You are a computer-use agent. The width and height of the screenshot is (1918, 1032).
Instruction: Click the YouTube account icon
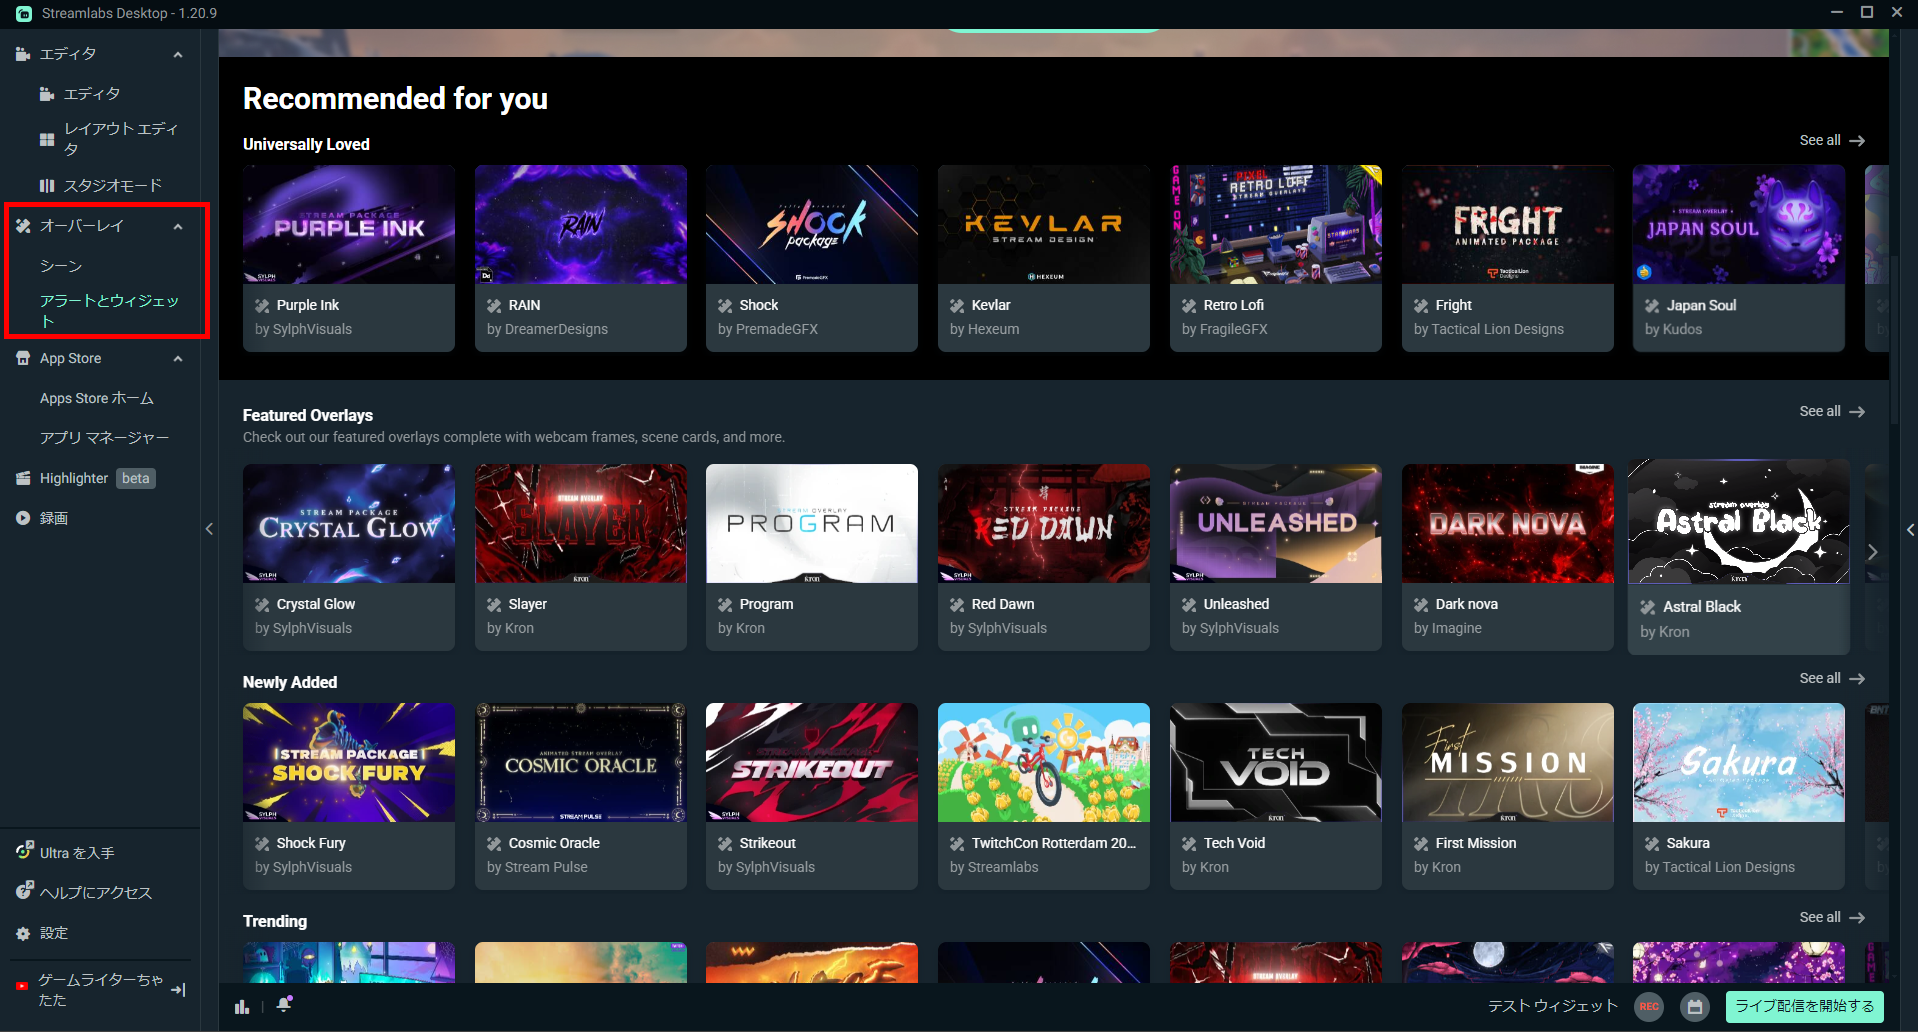tap(22, 986)
